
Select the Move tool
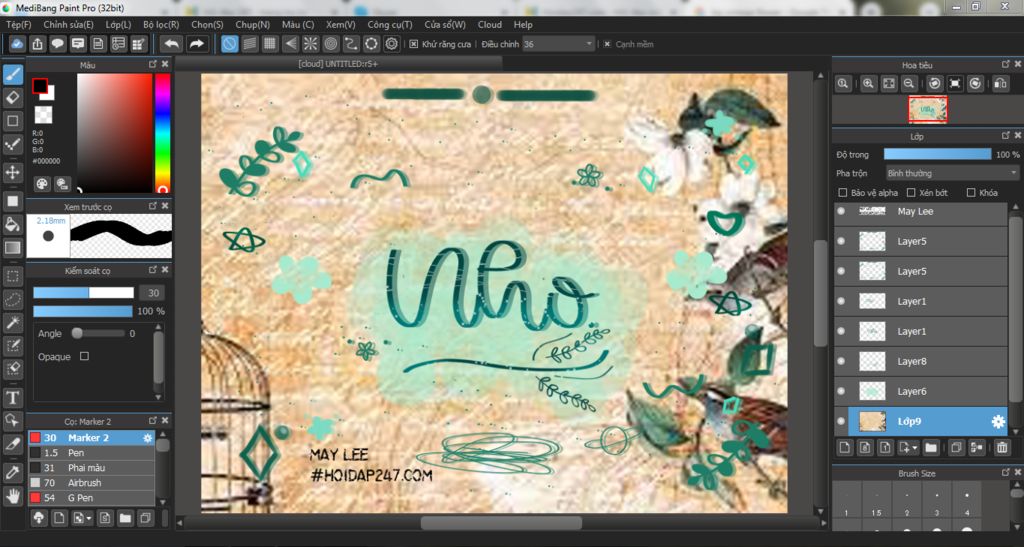[13, 172]
